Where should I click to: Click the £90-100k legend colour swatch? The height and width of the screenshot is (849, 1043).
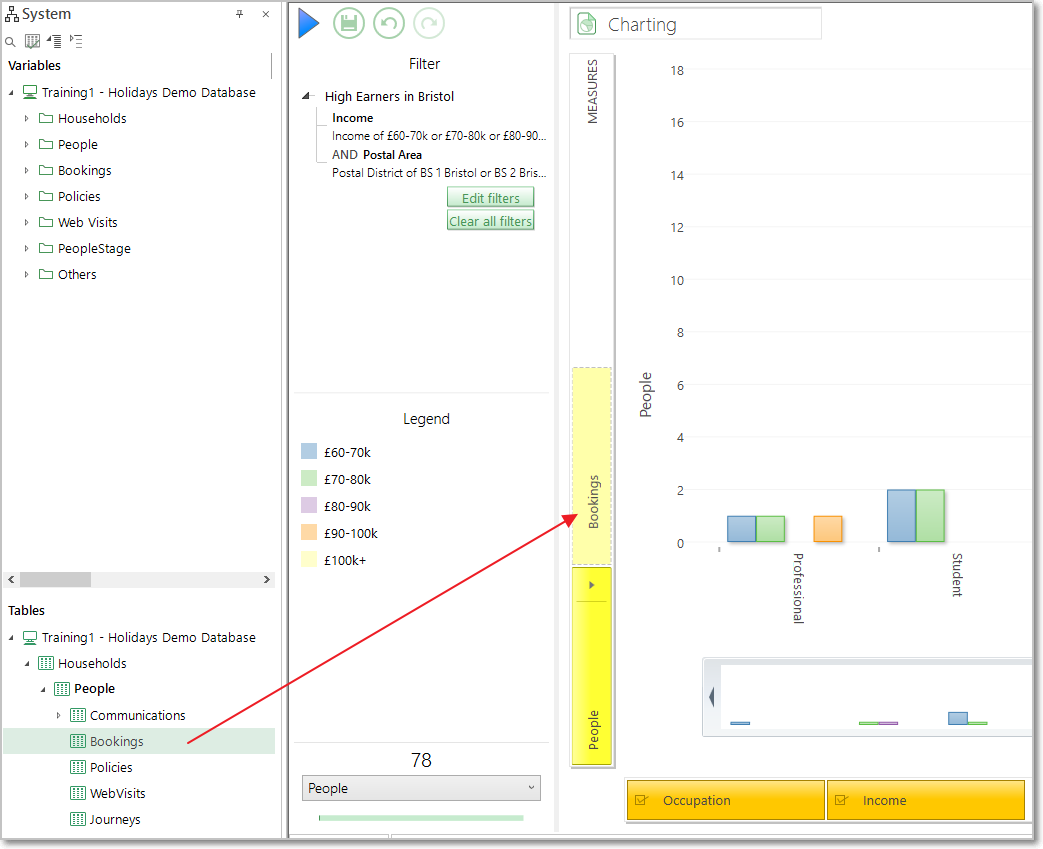pos(309,532)
